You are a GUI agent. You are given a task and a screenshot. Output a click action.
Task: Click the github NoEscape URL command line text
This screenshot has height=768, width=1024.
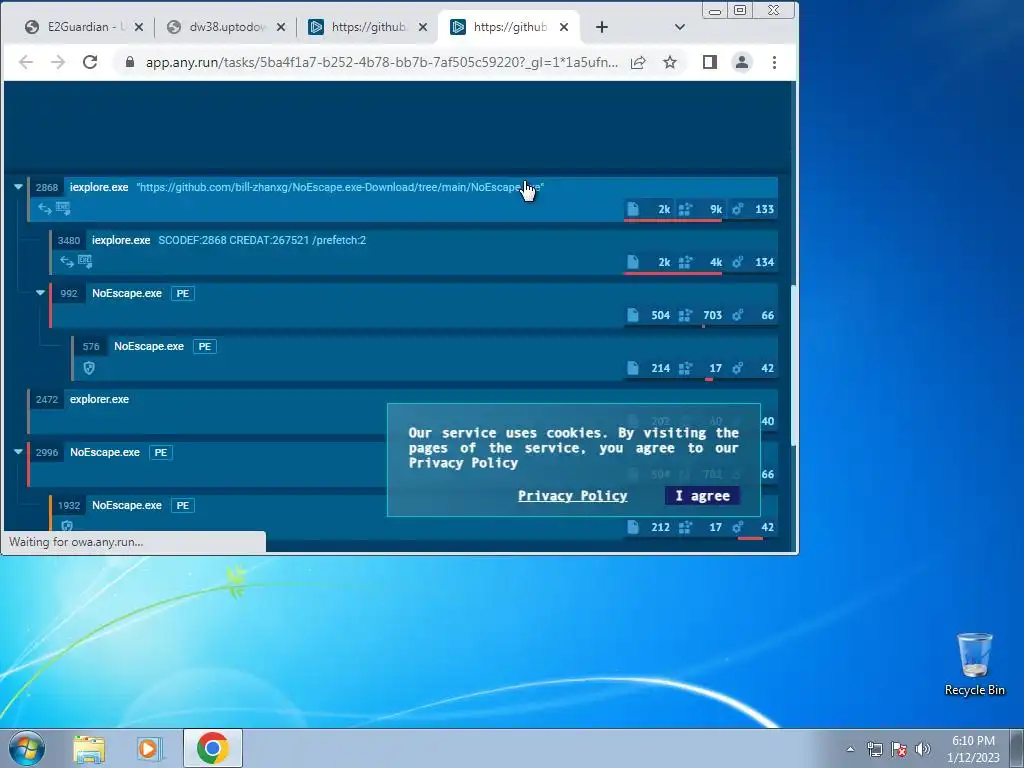[x=340, y=187]
